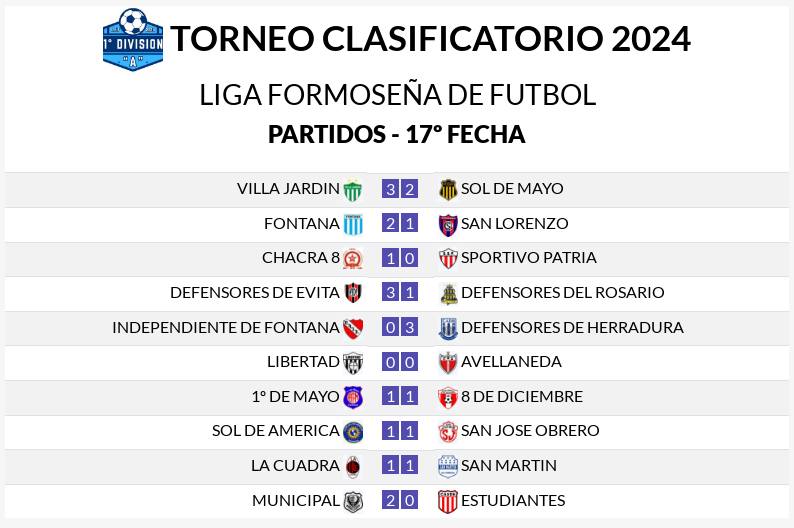
Task: Click the Sol de America team name
Action: coord(275,431)
